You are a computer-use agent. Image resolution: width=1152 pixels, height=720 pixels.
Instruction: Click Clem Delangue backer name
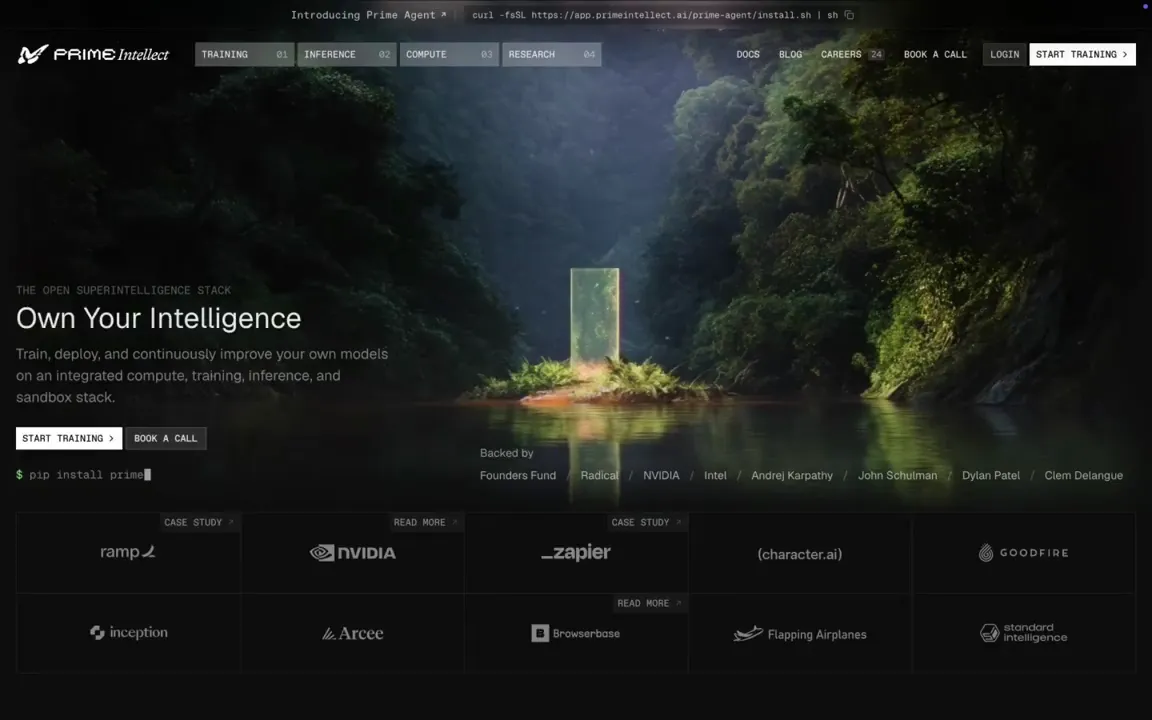(x=1084, y=475)
